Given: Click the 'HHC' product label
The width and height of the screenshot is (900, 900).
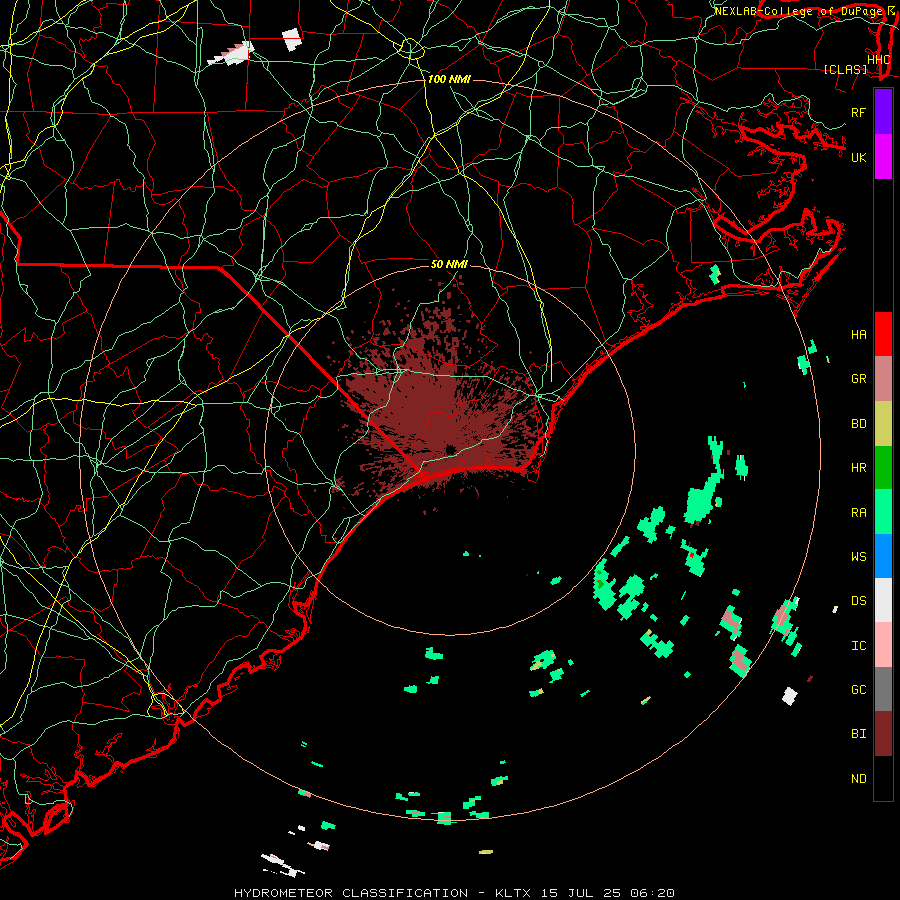Looking at the screenshot, I should click(x=879, y=59).
